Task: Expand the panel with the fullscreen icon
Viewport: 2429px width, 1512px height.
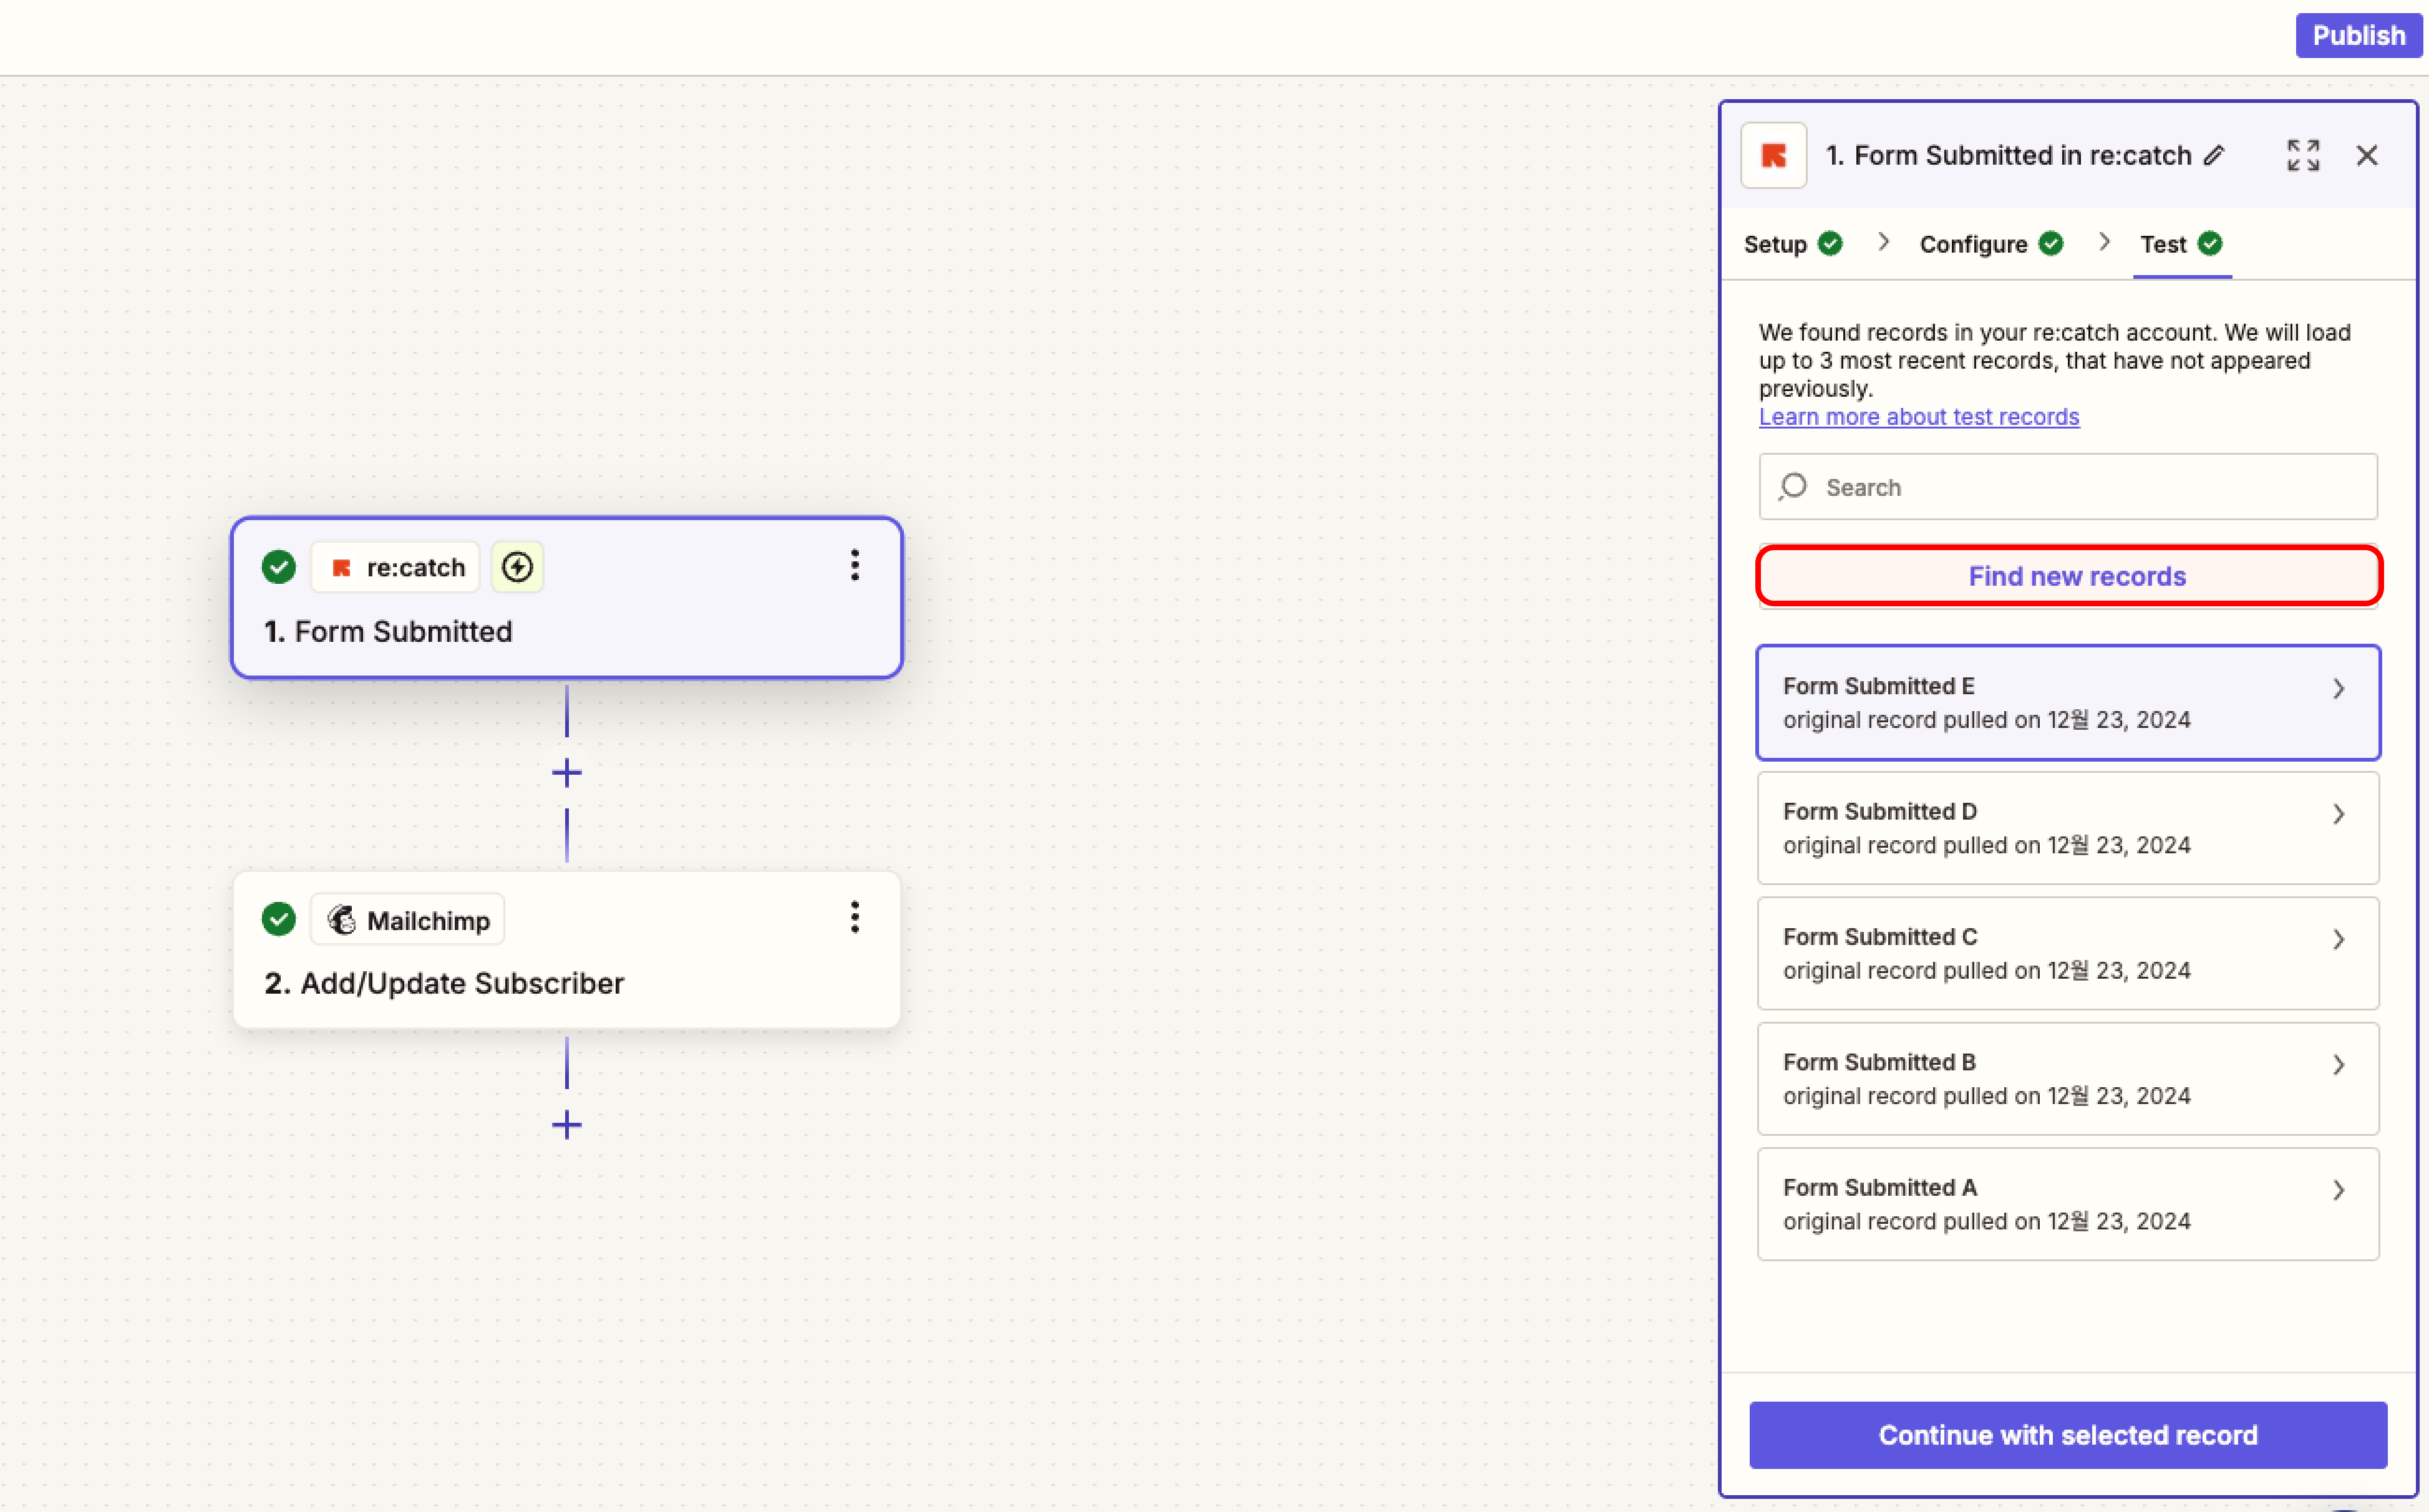Action: click(2302, 156)
